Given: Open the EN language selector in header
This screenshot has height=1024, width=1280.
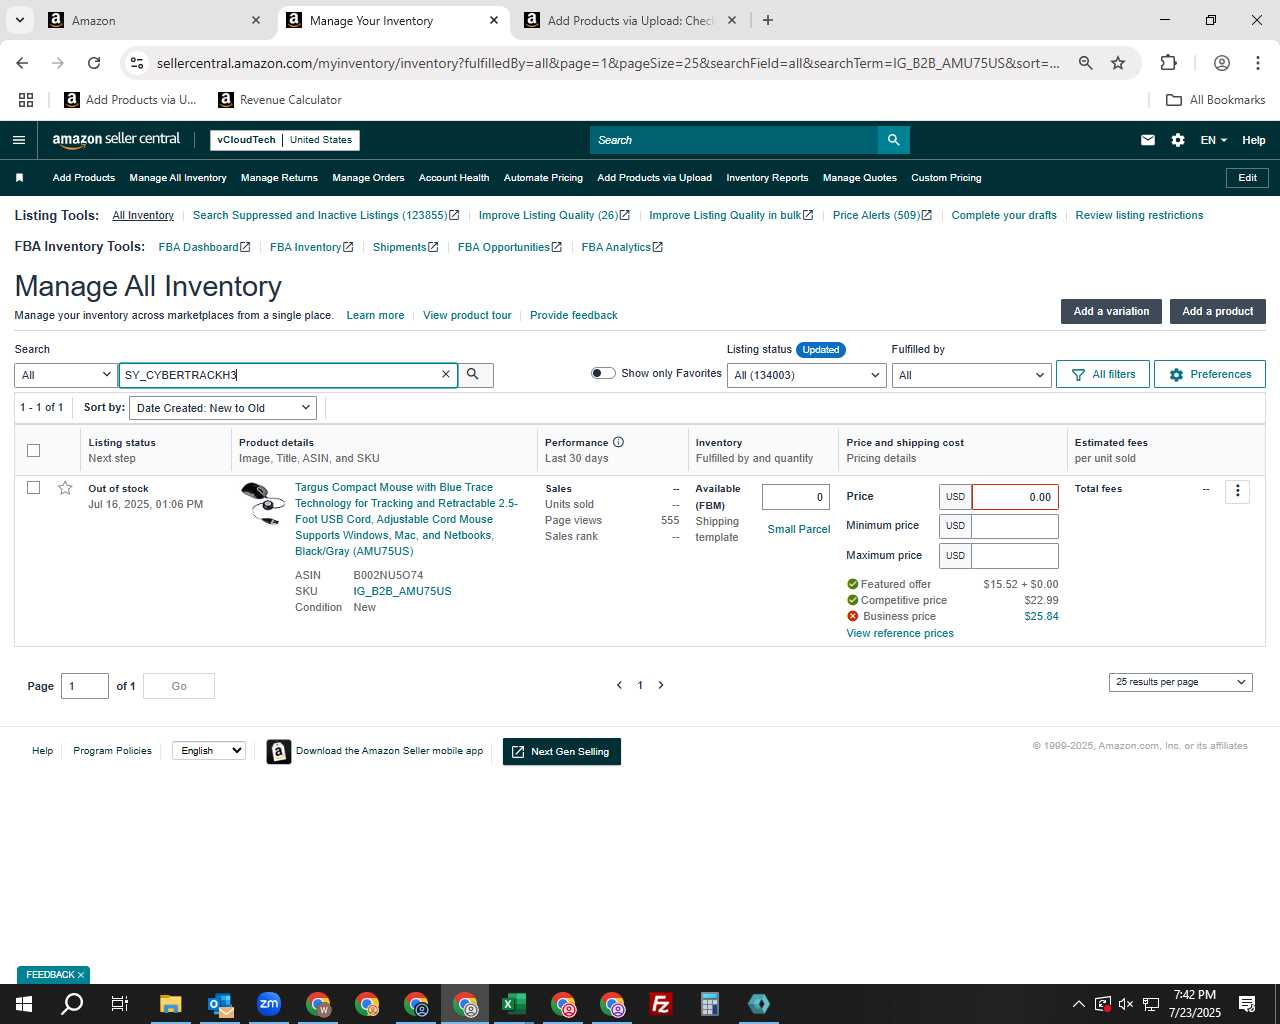Looking at the screenshot, I should pos(1213,140).
